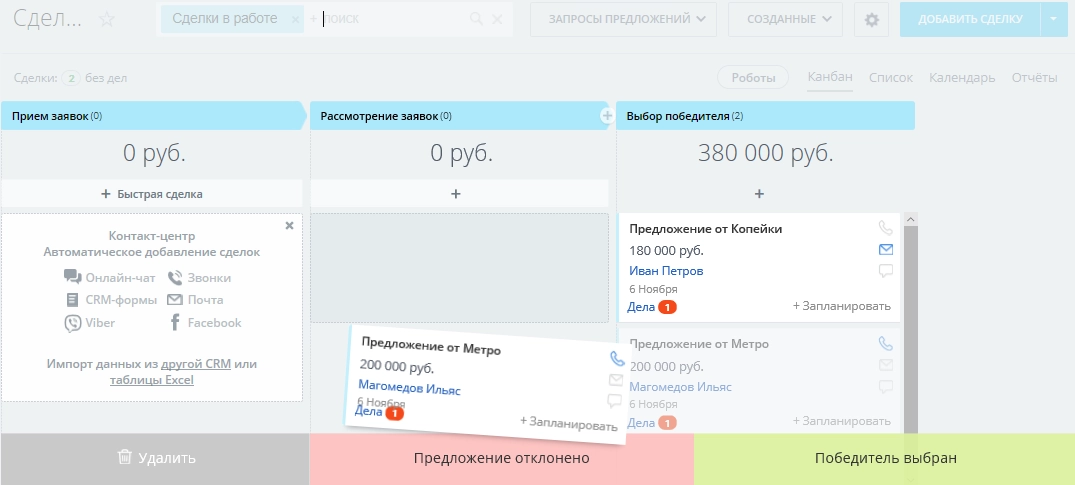The width and height of the screenshot is (1075, 485).
Task: Click the deals counter badge '2' без дел
Action: pyautogui.click(x=71, y=78)
